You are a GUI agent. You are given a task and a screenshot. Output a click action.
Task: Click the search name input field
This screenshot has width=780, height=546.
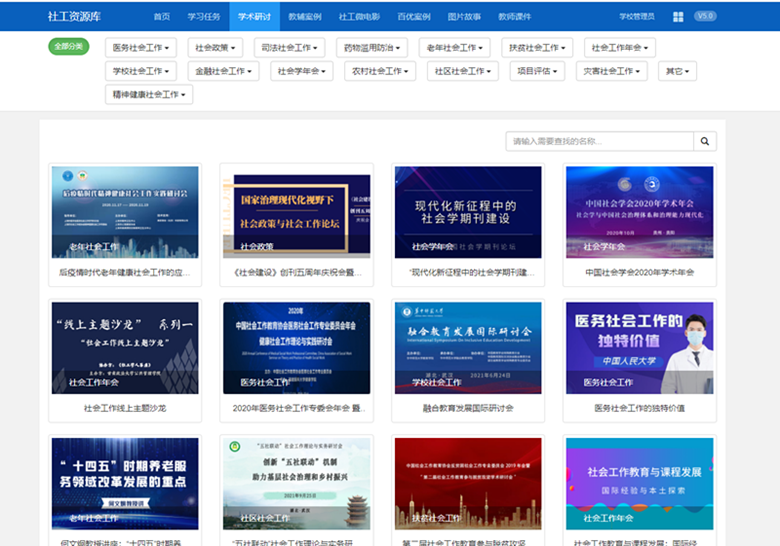click(599, 142)
